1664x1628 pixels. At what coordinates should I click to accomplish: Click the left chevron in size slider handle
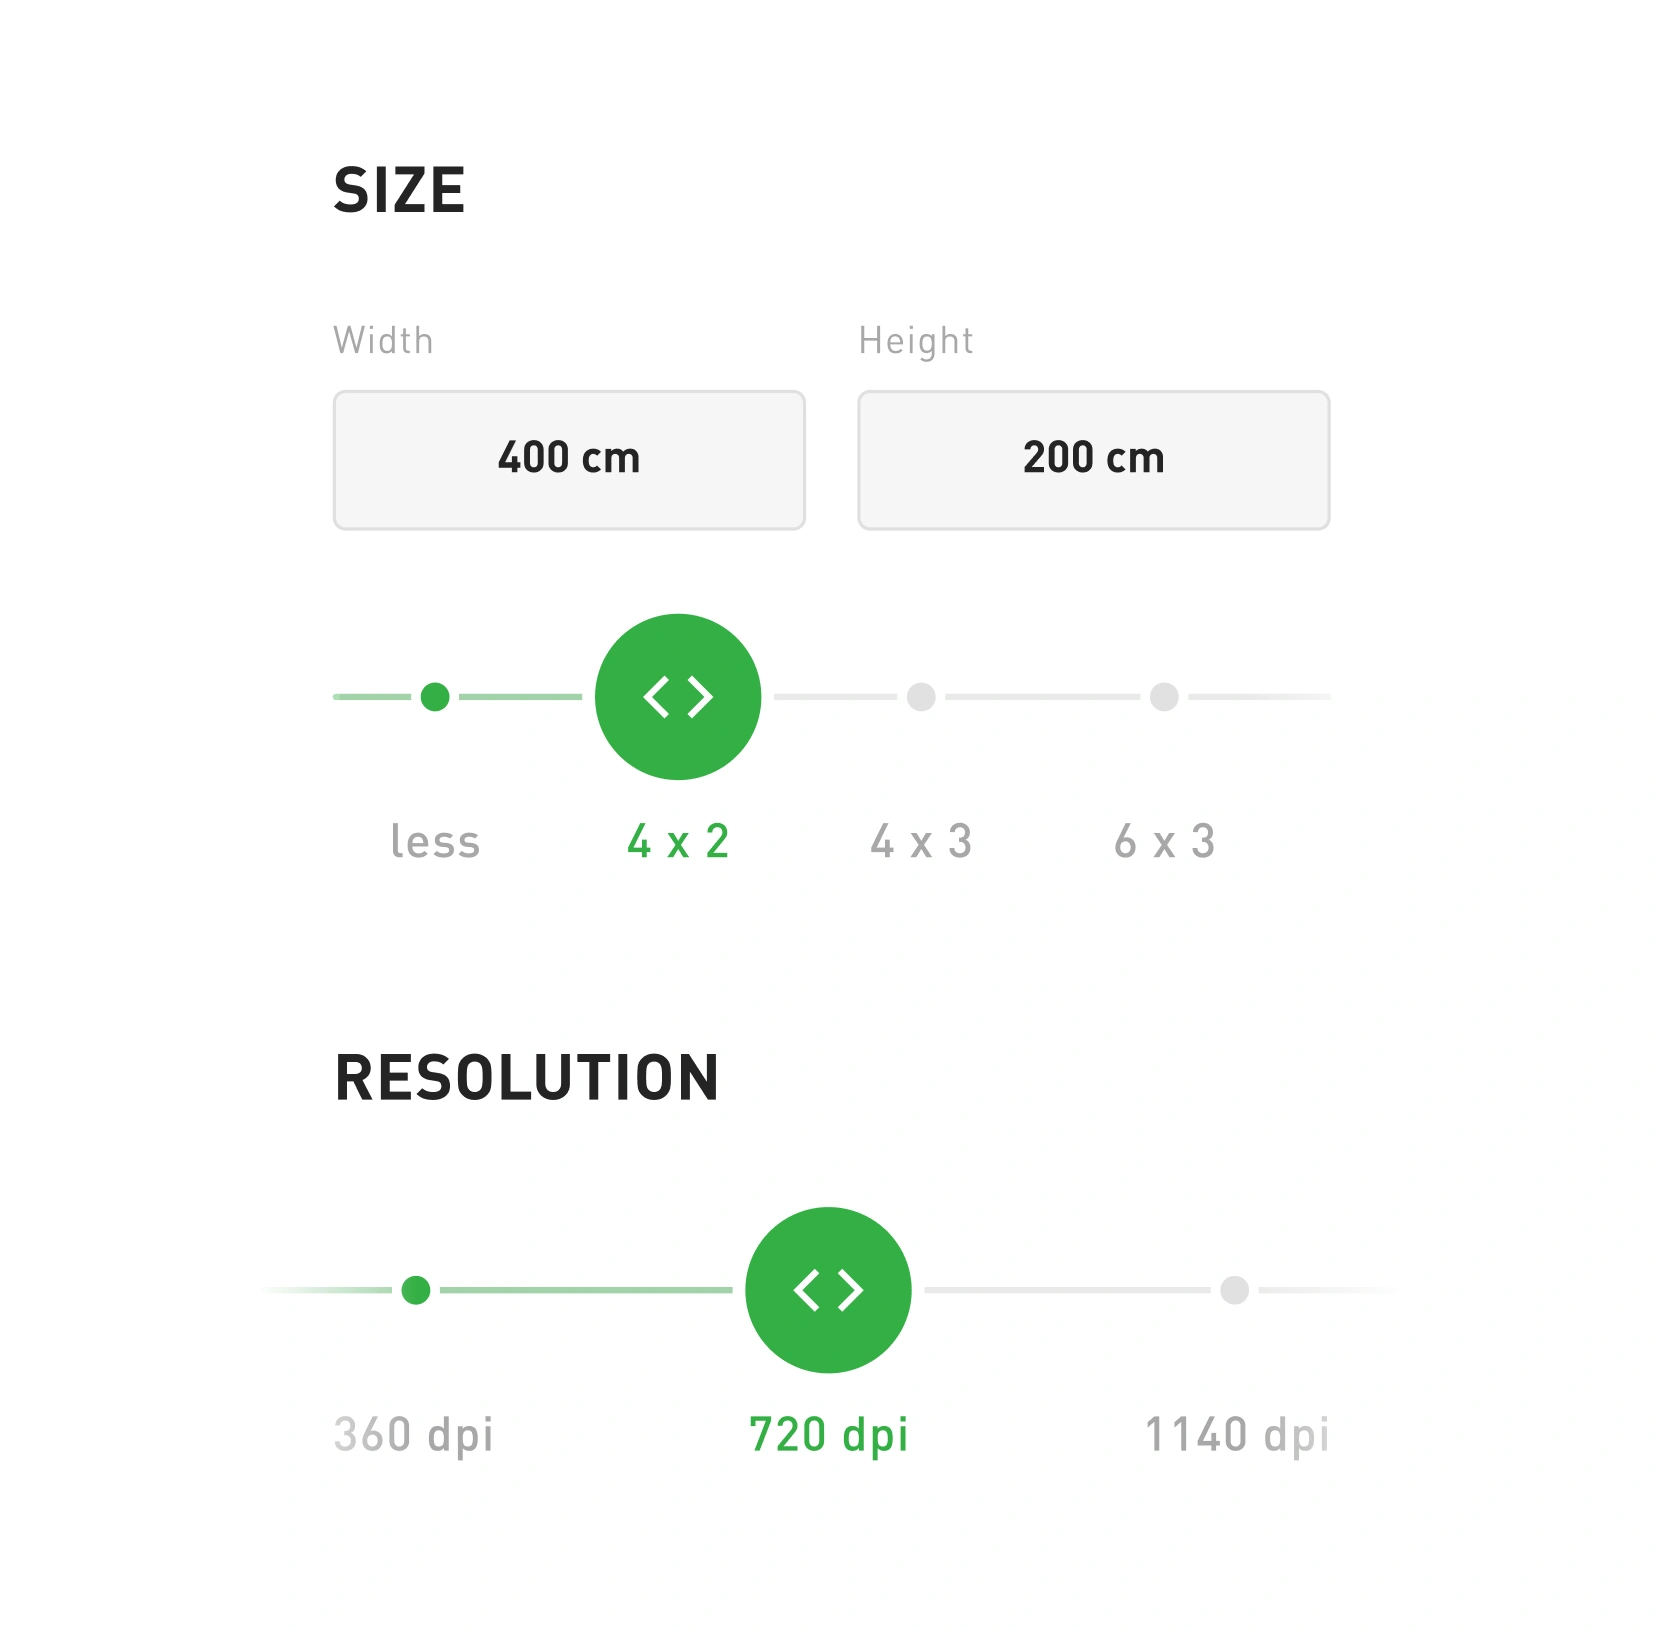point(656,697)
